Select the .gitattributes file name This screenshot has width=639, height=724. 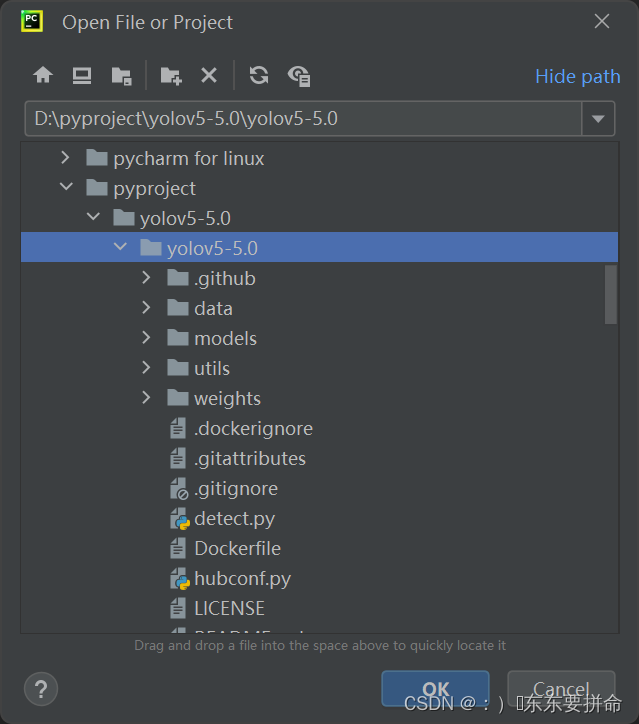click(x=250, y=459)
